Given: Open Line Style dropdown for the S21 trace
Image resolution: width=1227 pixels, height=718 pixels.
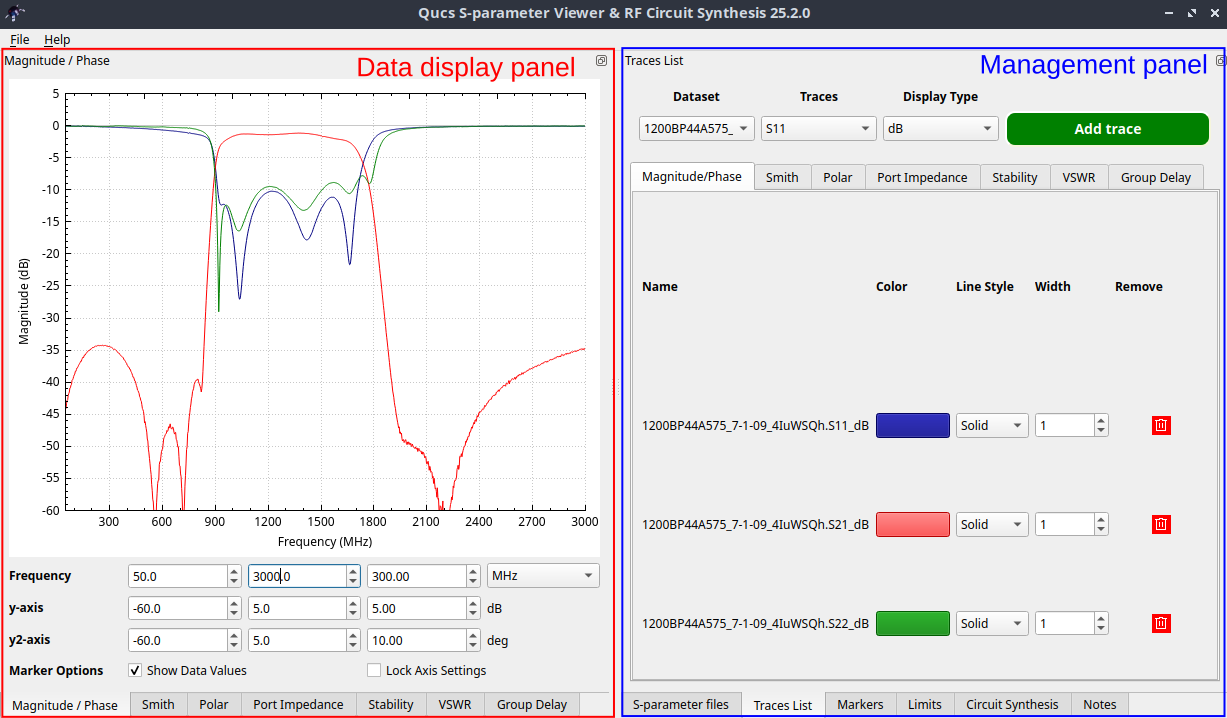Looking at the screenshot, I should tap(992, 524).
